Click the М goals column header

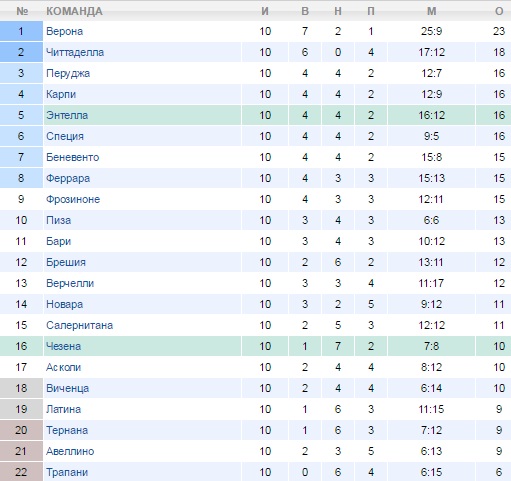tap(432, 11)
